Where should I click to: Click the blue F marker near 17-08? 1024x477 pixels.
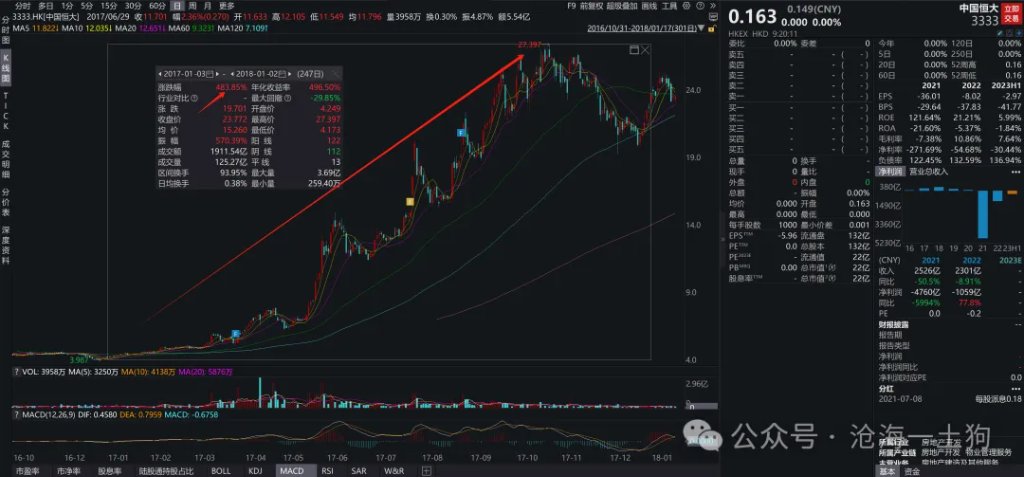pyautogui.click(x=460, y=133)
